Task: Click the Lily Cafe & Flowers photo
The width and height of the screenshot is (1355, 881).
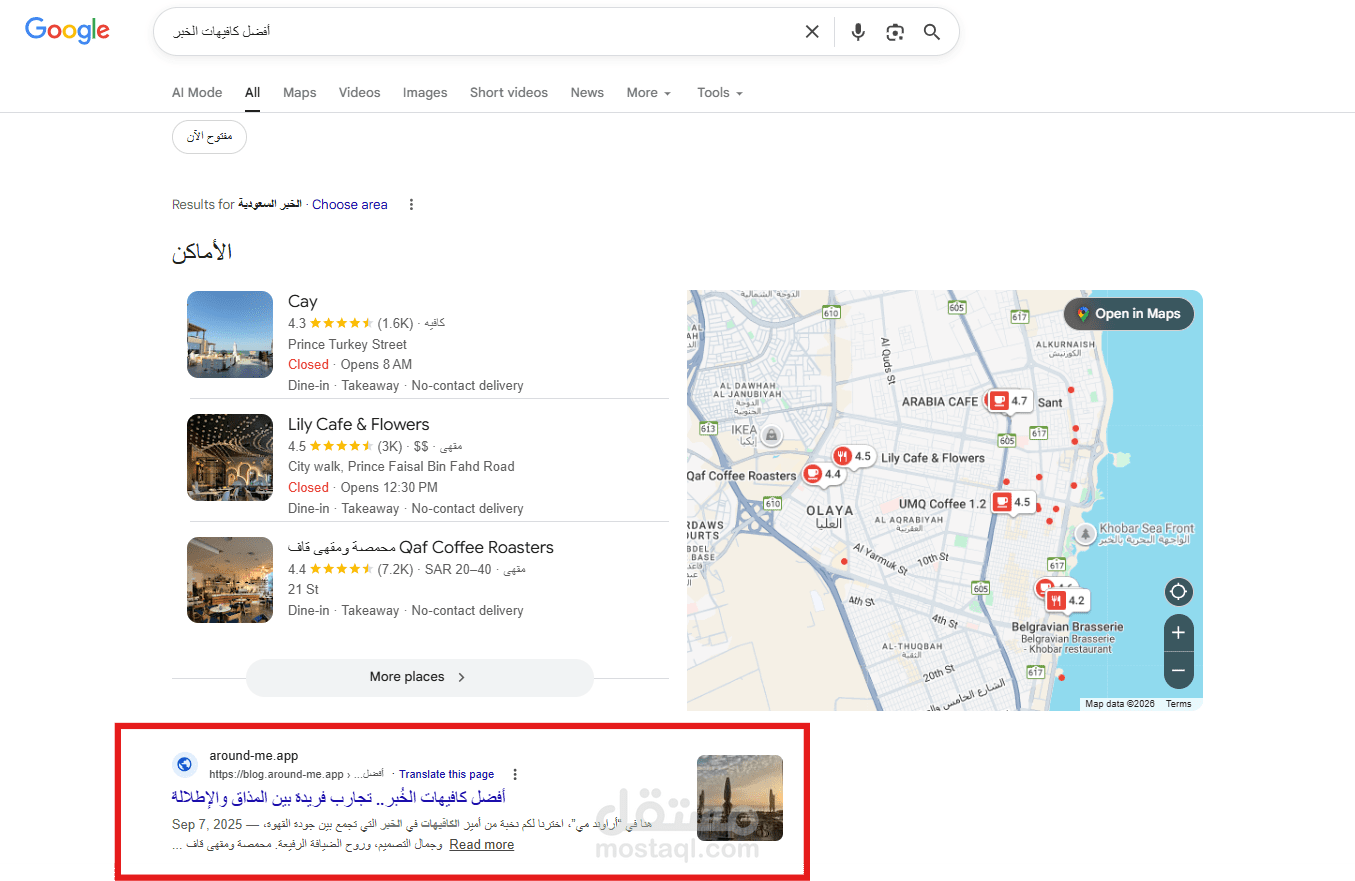Action: point(230,457)
